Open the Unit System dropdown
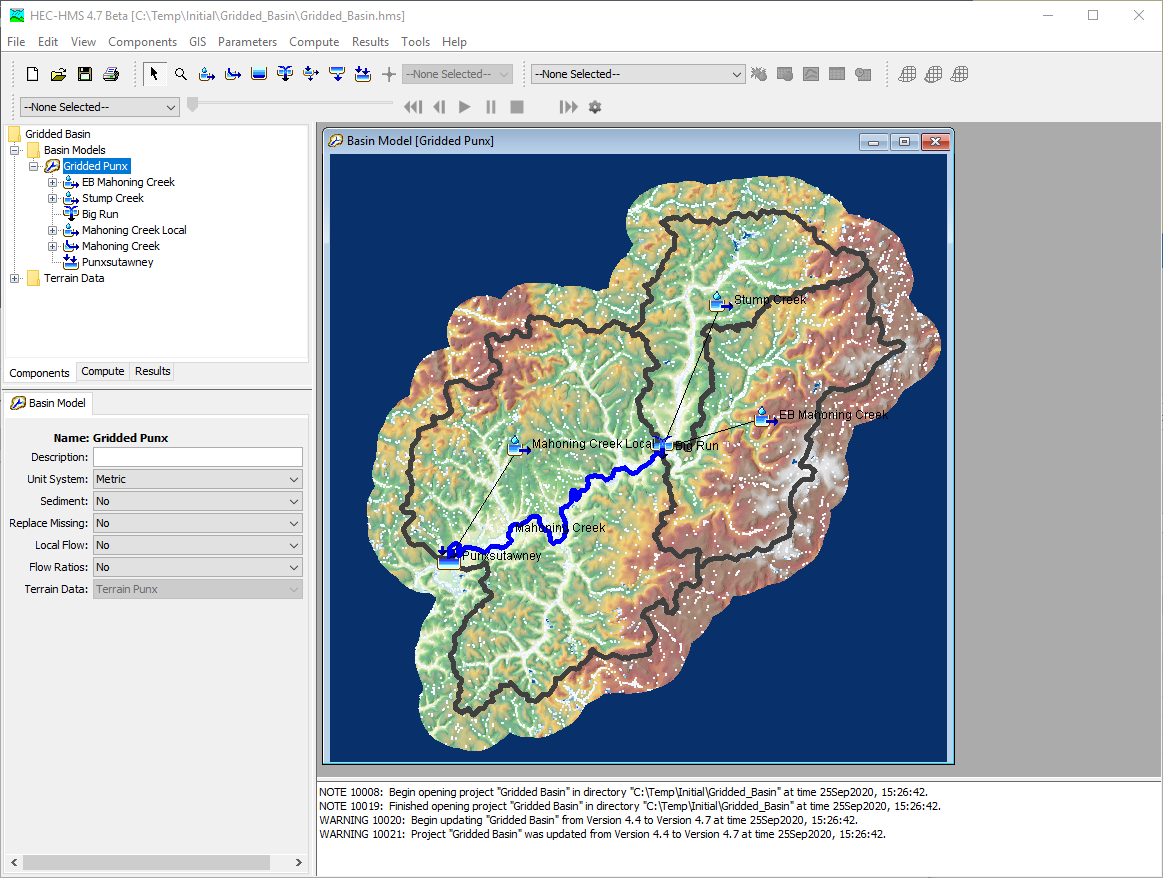The width and height of the screenshot is (1163, 878). pyautogui.click(x=197, y=479)
